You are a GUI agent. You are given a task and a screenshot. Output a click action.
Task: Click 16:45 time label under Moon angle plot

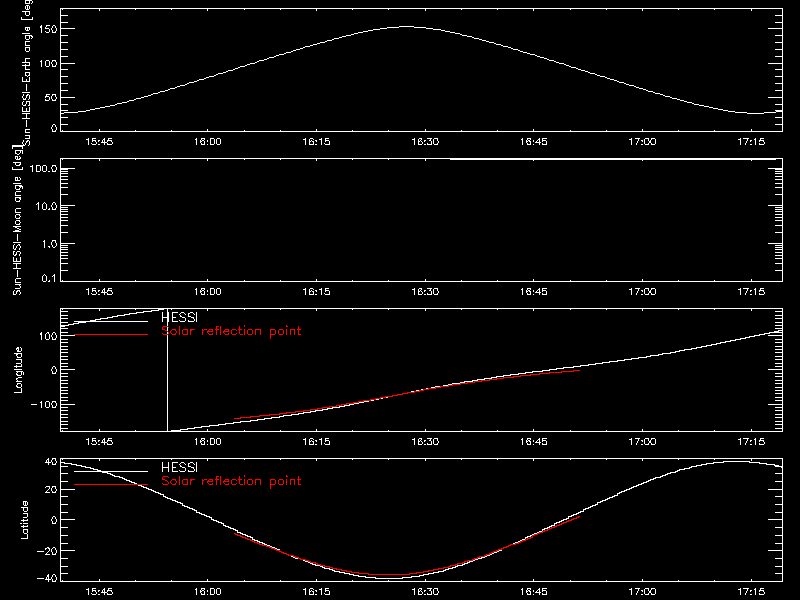[534, 292]
